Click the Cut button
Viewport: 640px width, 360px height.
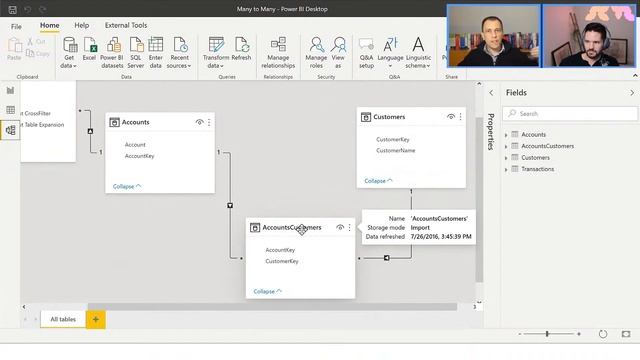(36, 42)
